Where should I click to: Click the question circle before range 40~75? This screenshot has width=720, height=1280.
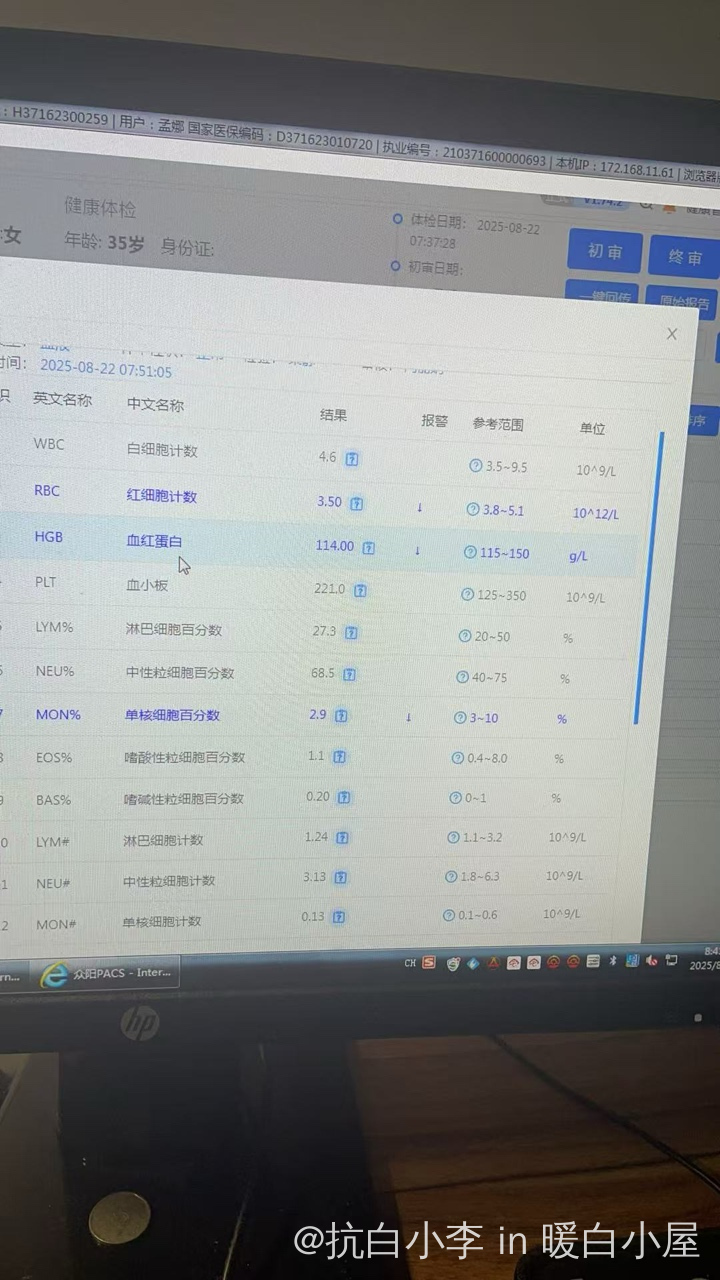(x=462, y=677)
